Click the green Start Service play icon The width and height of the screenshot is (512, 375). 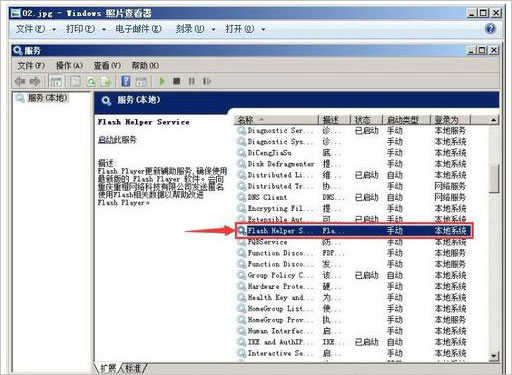pos(162,81)
